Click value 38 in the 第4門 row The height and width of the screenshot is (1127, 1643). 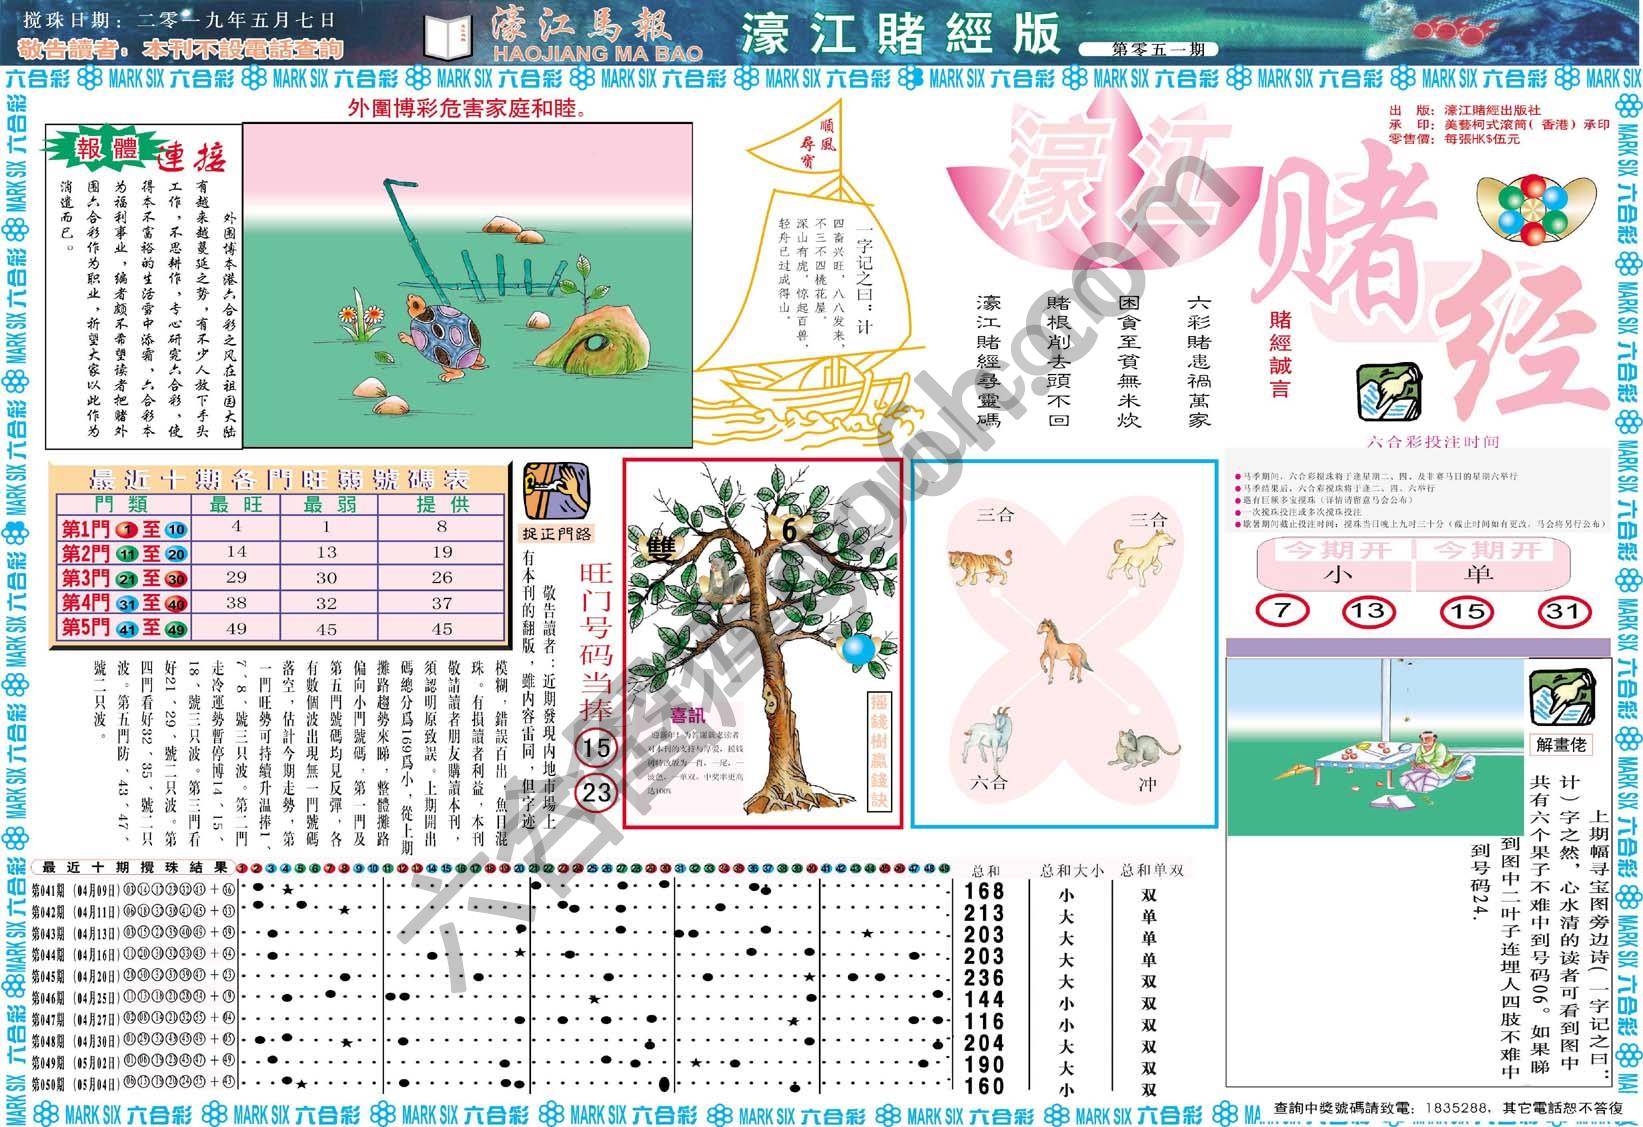click(x=236, y=603)
